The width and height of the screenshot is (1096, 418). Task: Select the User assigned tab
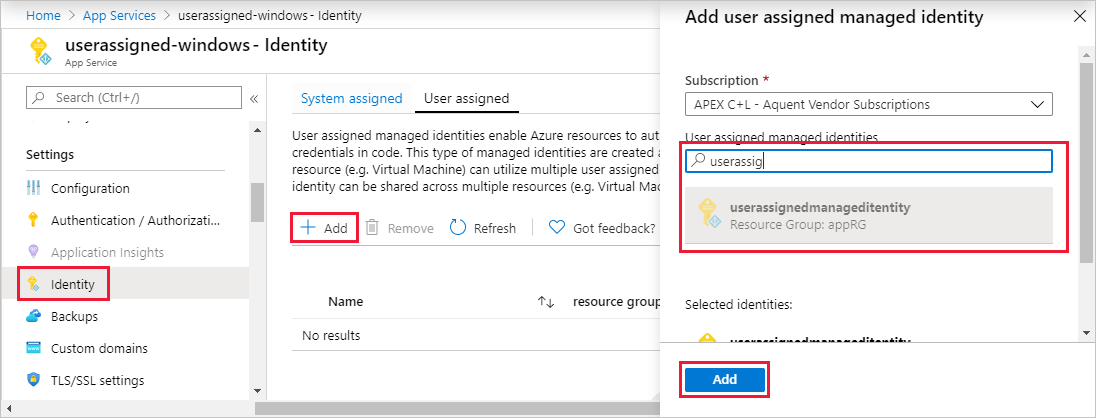point(466,98)
